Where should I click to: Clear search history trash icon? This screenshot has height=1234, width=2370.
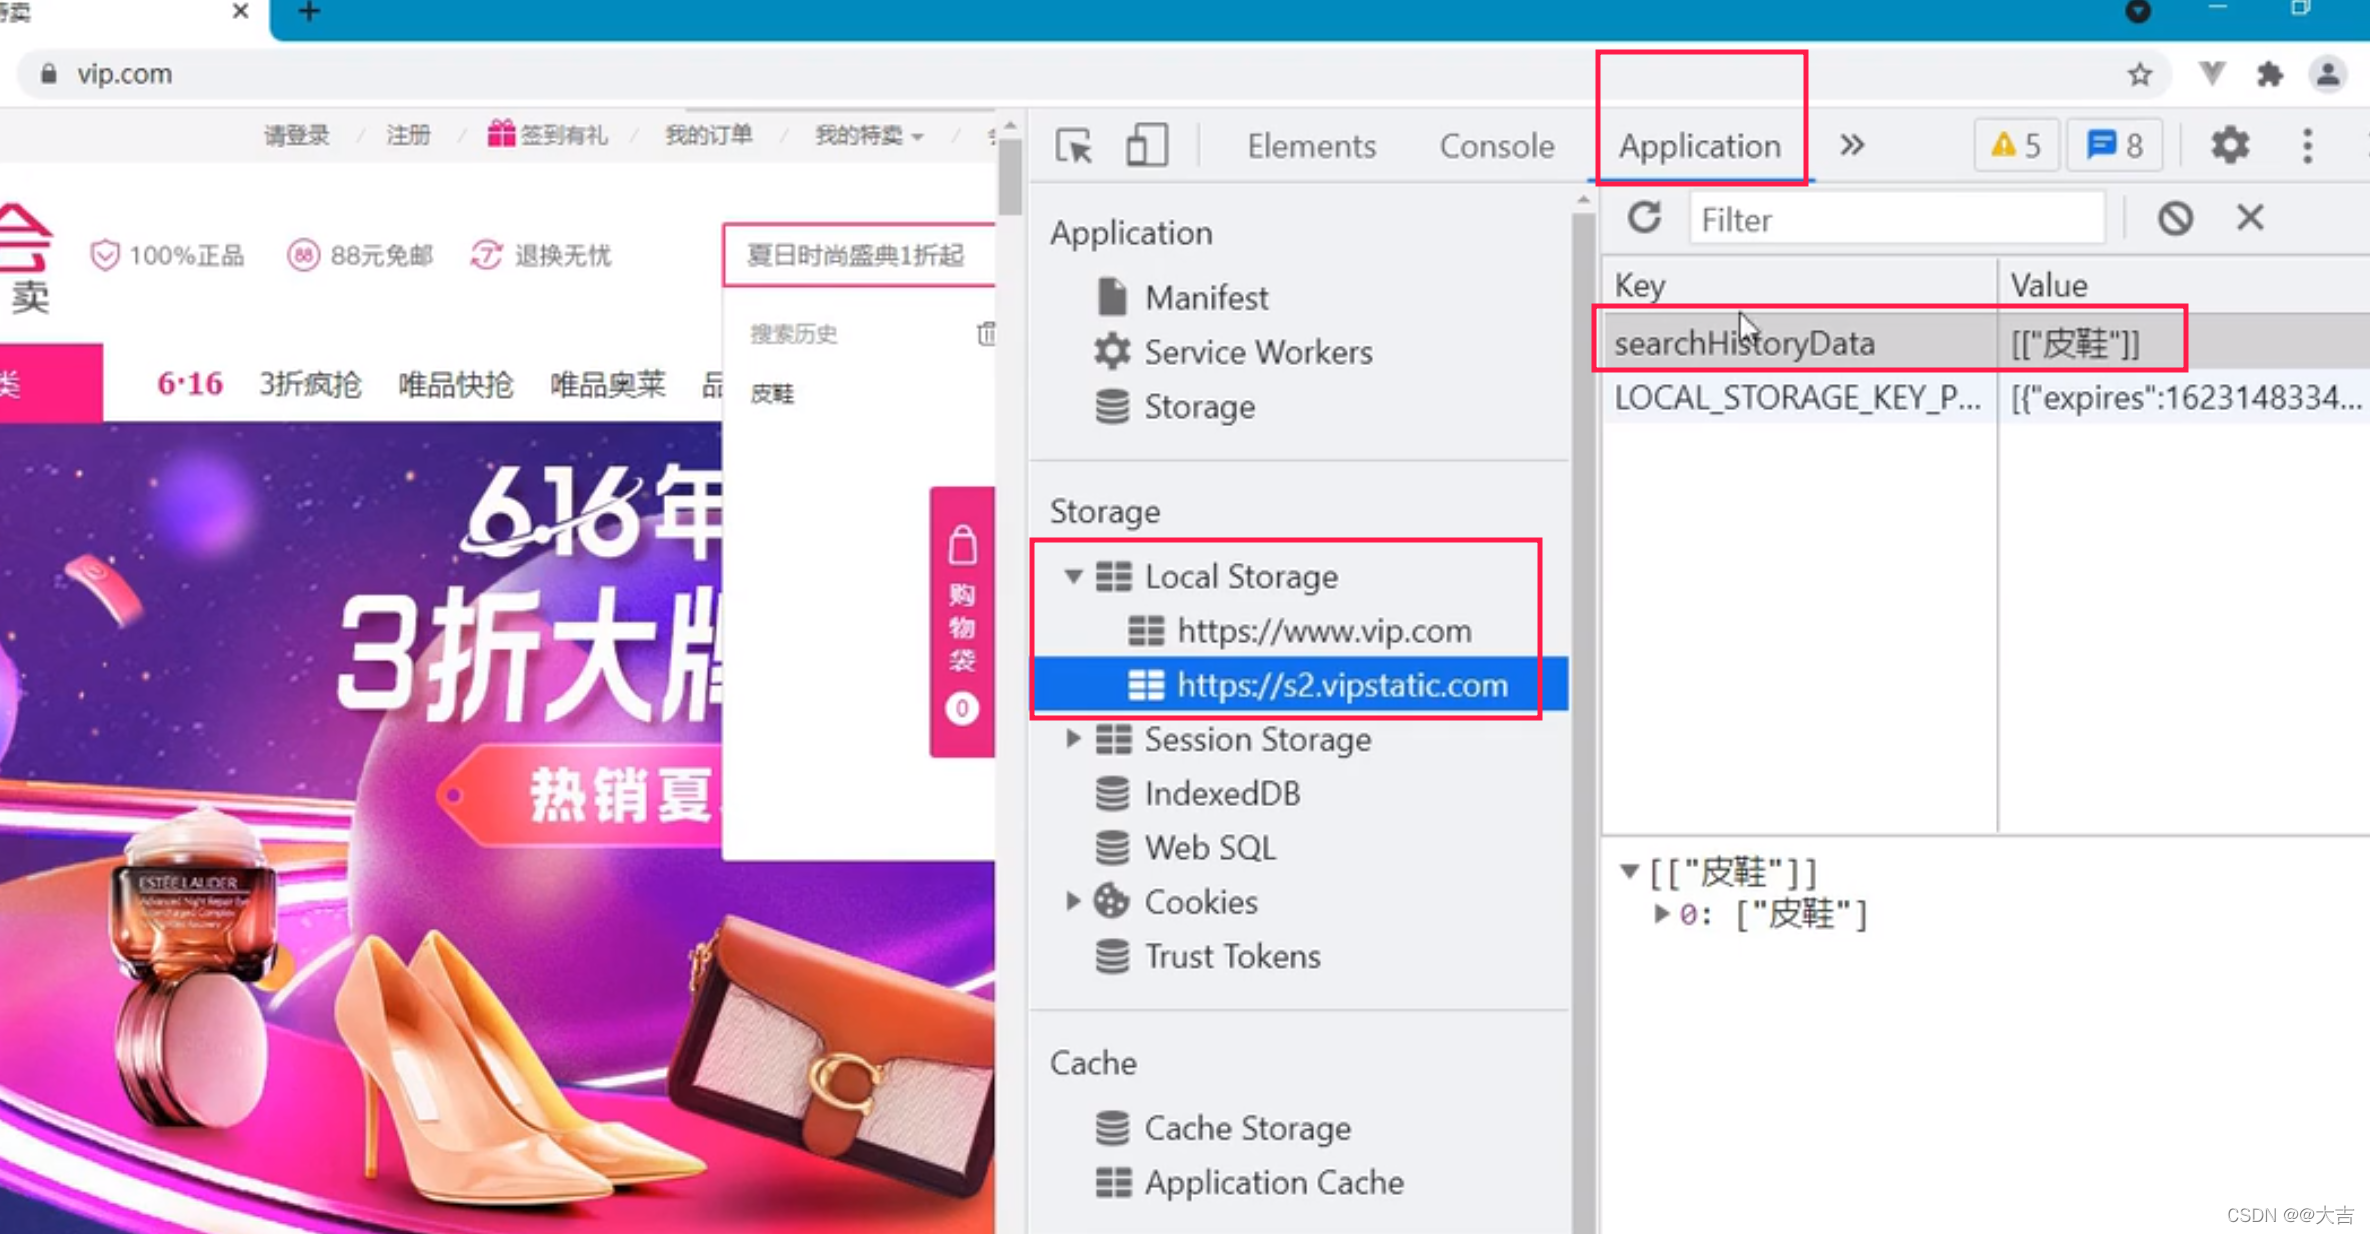985,333
